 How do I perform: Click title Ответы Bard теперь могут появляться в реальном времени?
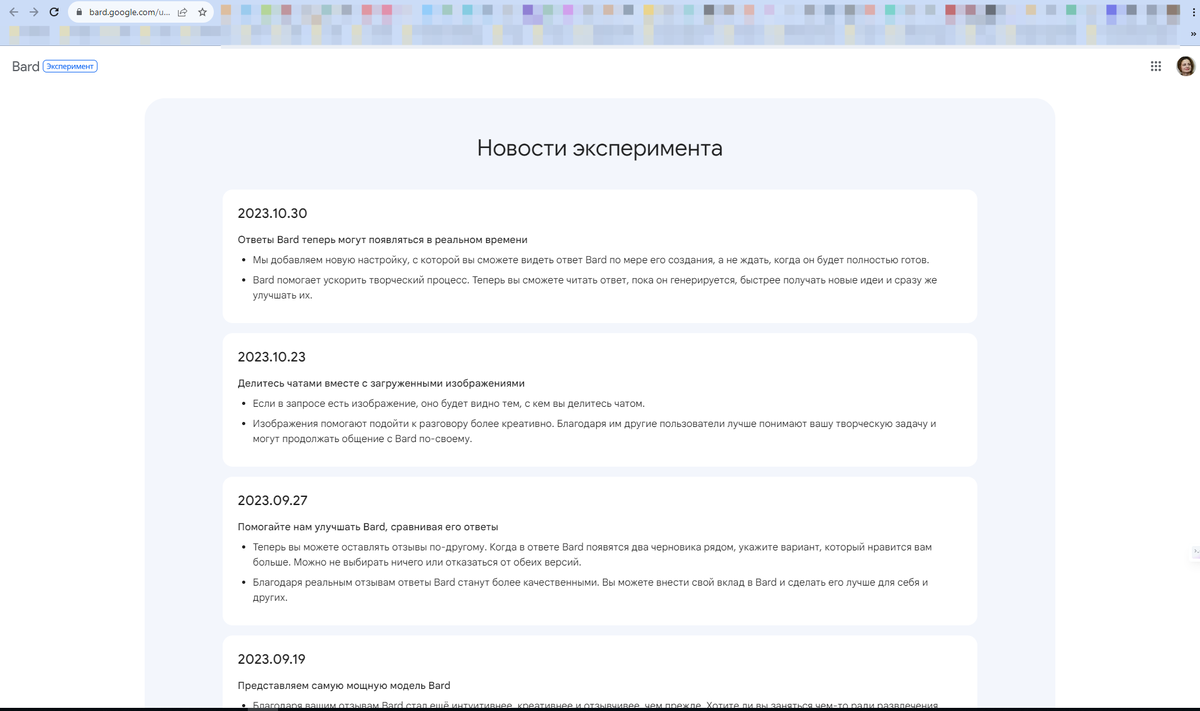click(x=382, y=240)
